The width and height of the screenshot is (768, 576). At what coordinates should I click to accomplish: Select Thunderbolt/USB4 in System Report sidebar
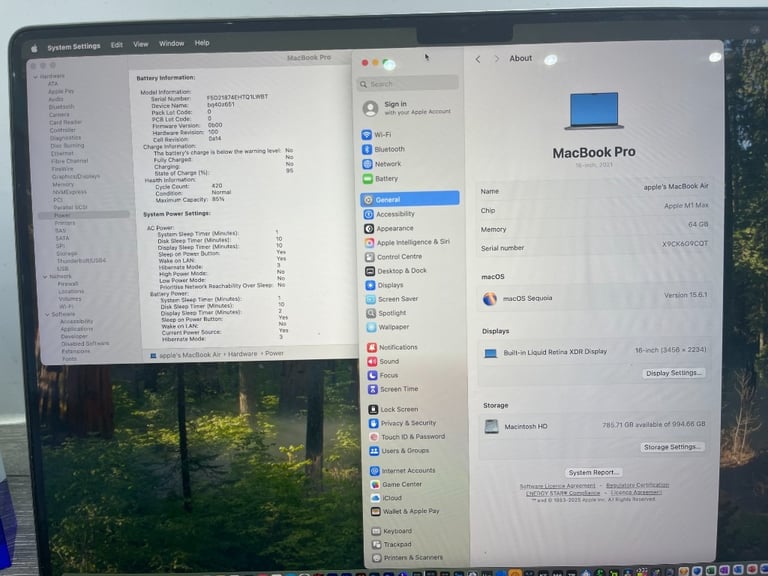pos(81,261)
